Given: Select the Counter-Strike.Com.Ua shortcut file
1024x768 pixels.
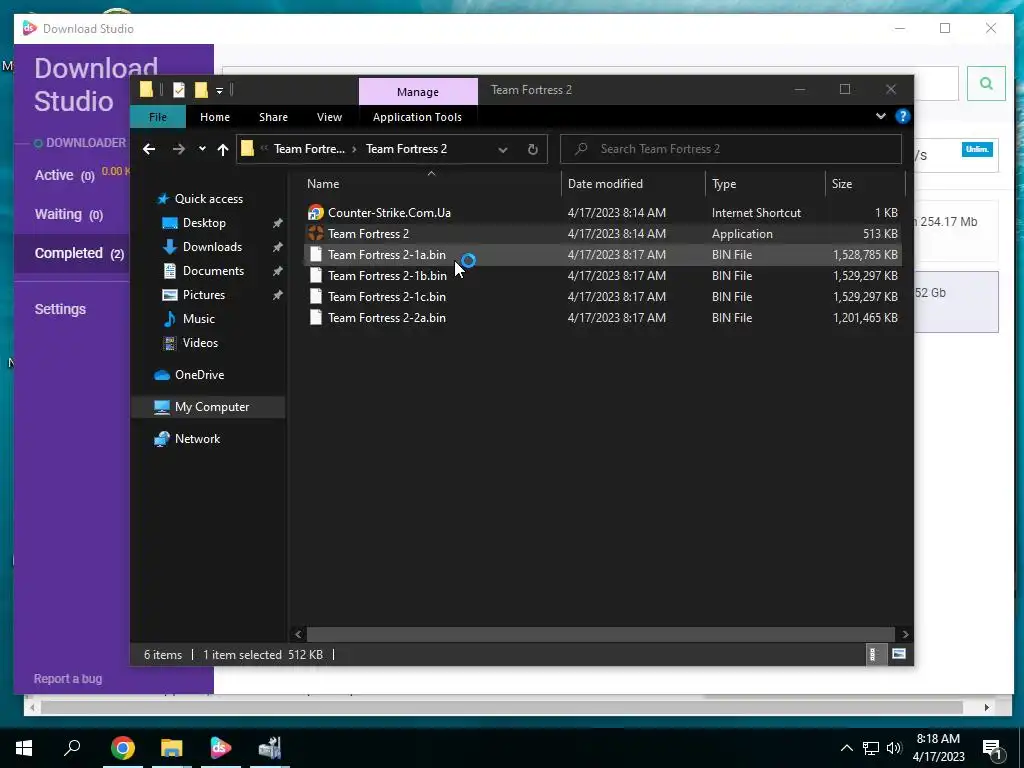Looking at the screenshot, I should 603,213.
